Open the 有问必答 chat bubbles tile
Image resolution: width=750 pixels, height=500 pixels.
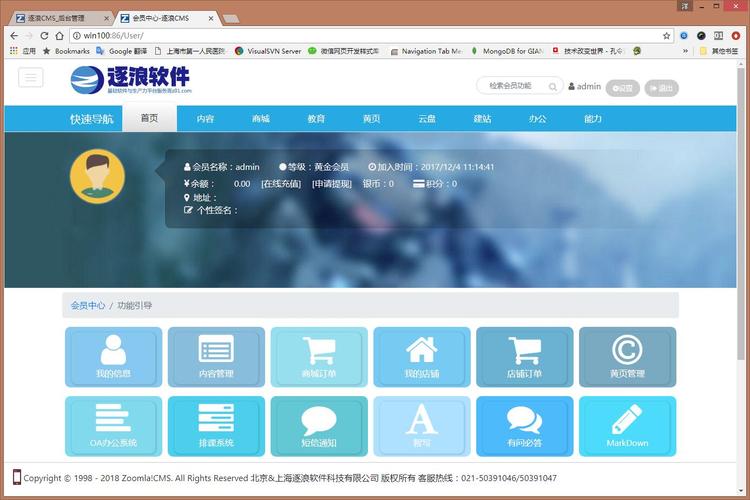click(x=524, y=426)
